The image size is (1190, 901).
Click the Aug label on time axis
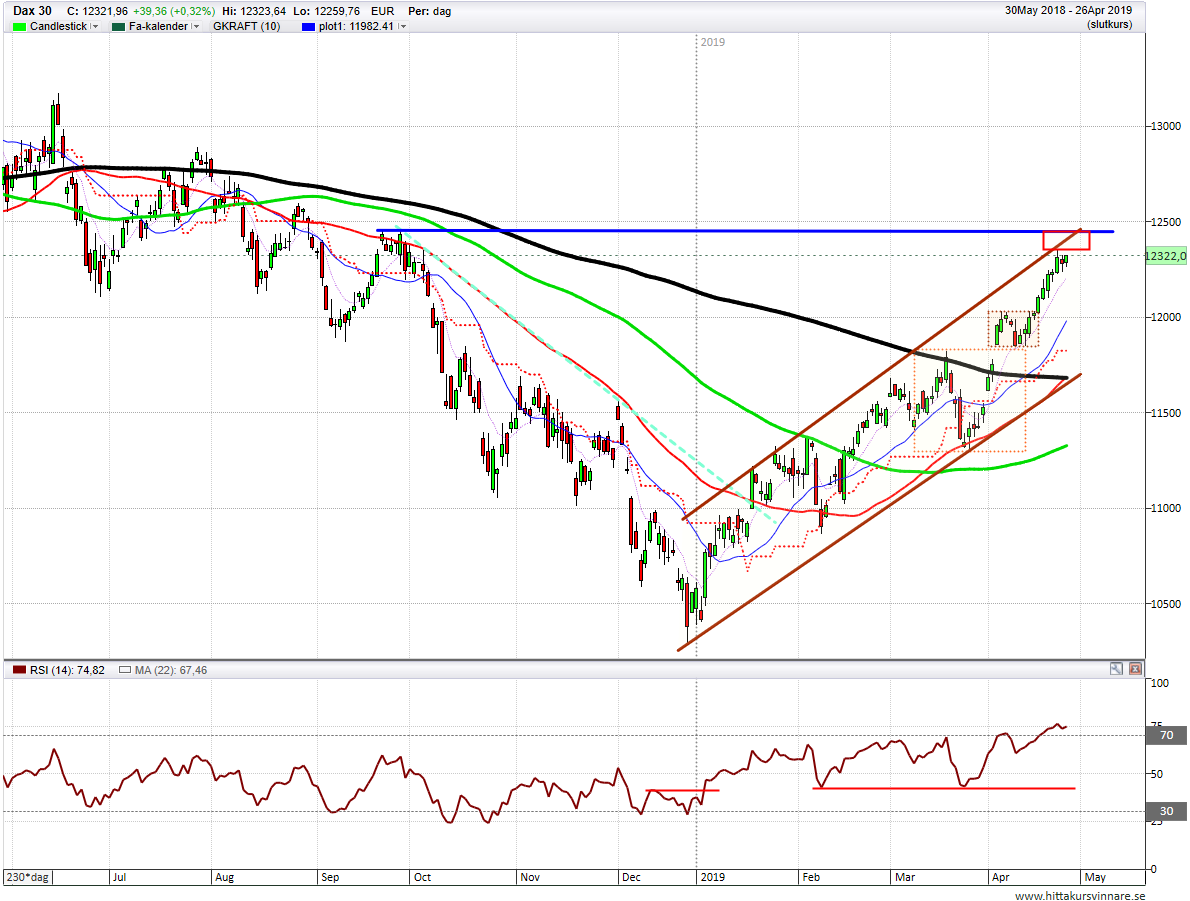(225, 877)
